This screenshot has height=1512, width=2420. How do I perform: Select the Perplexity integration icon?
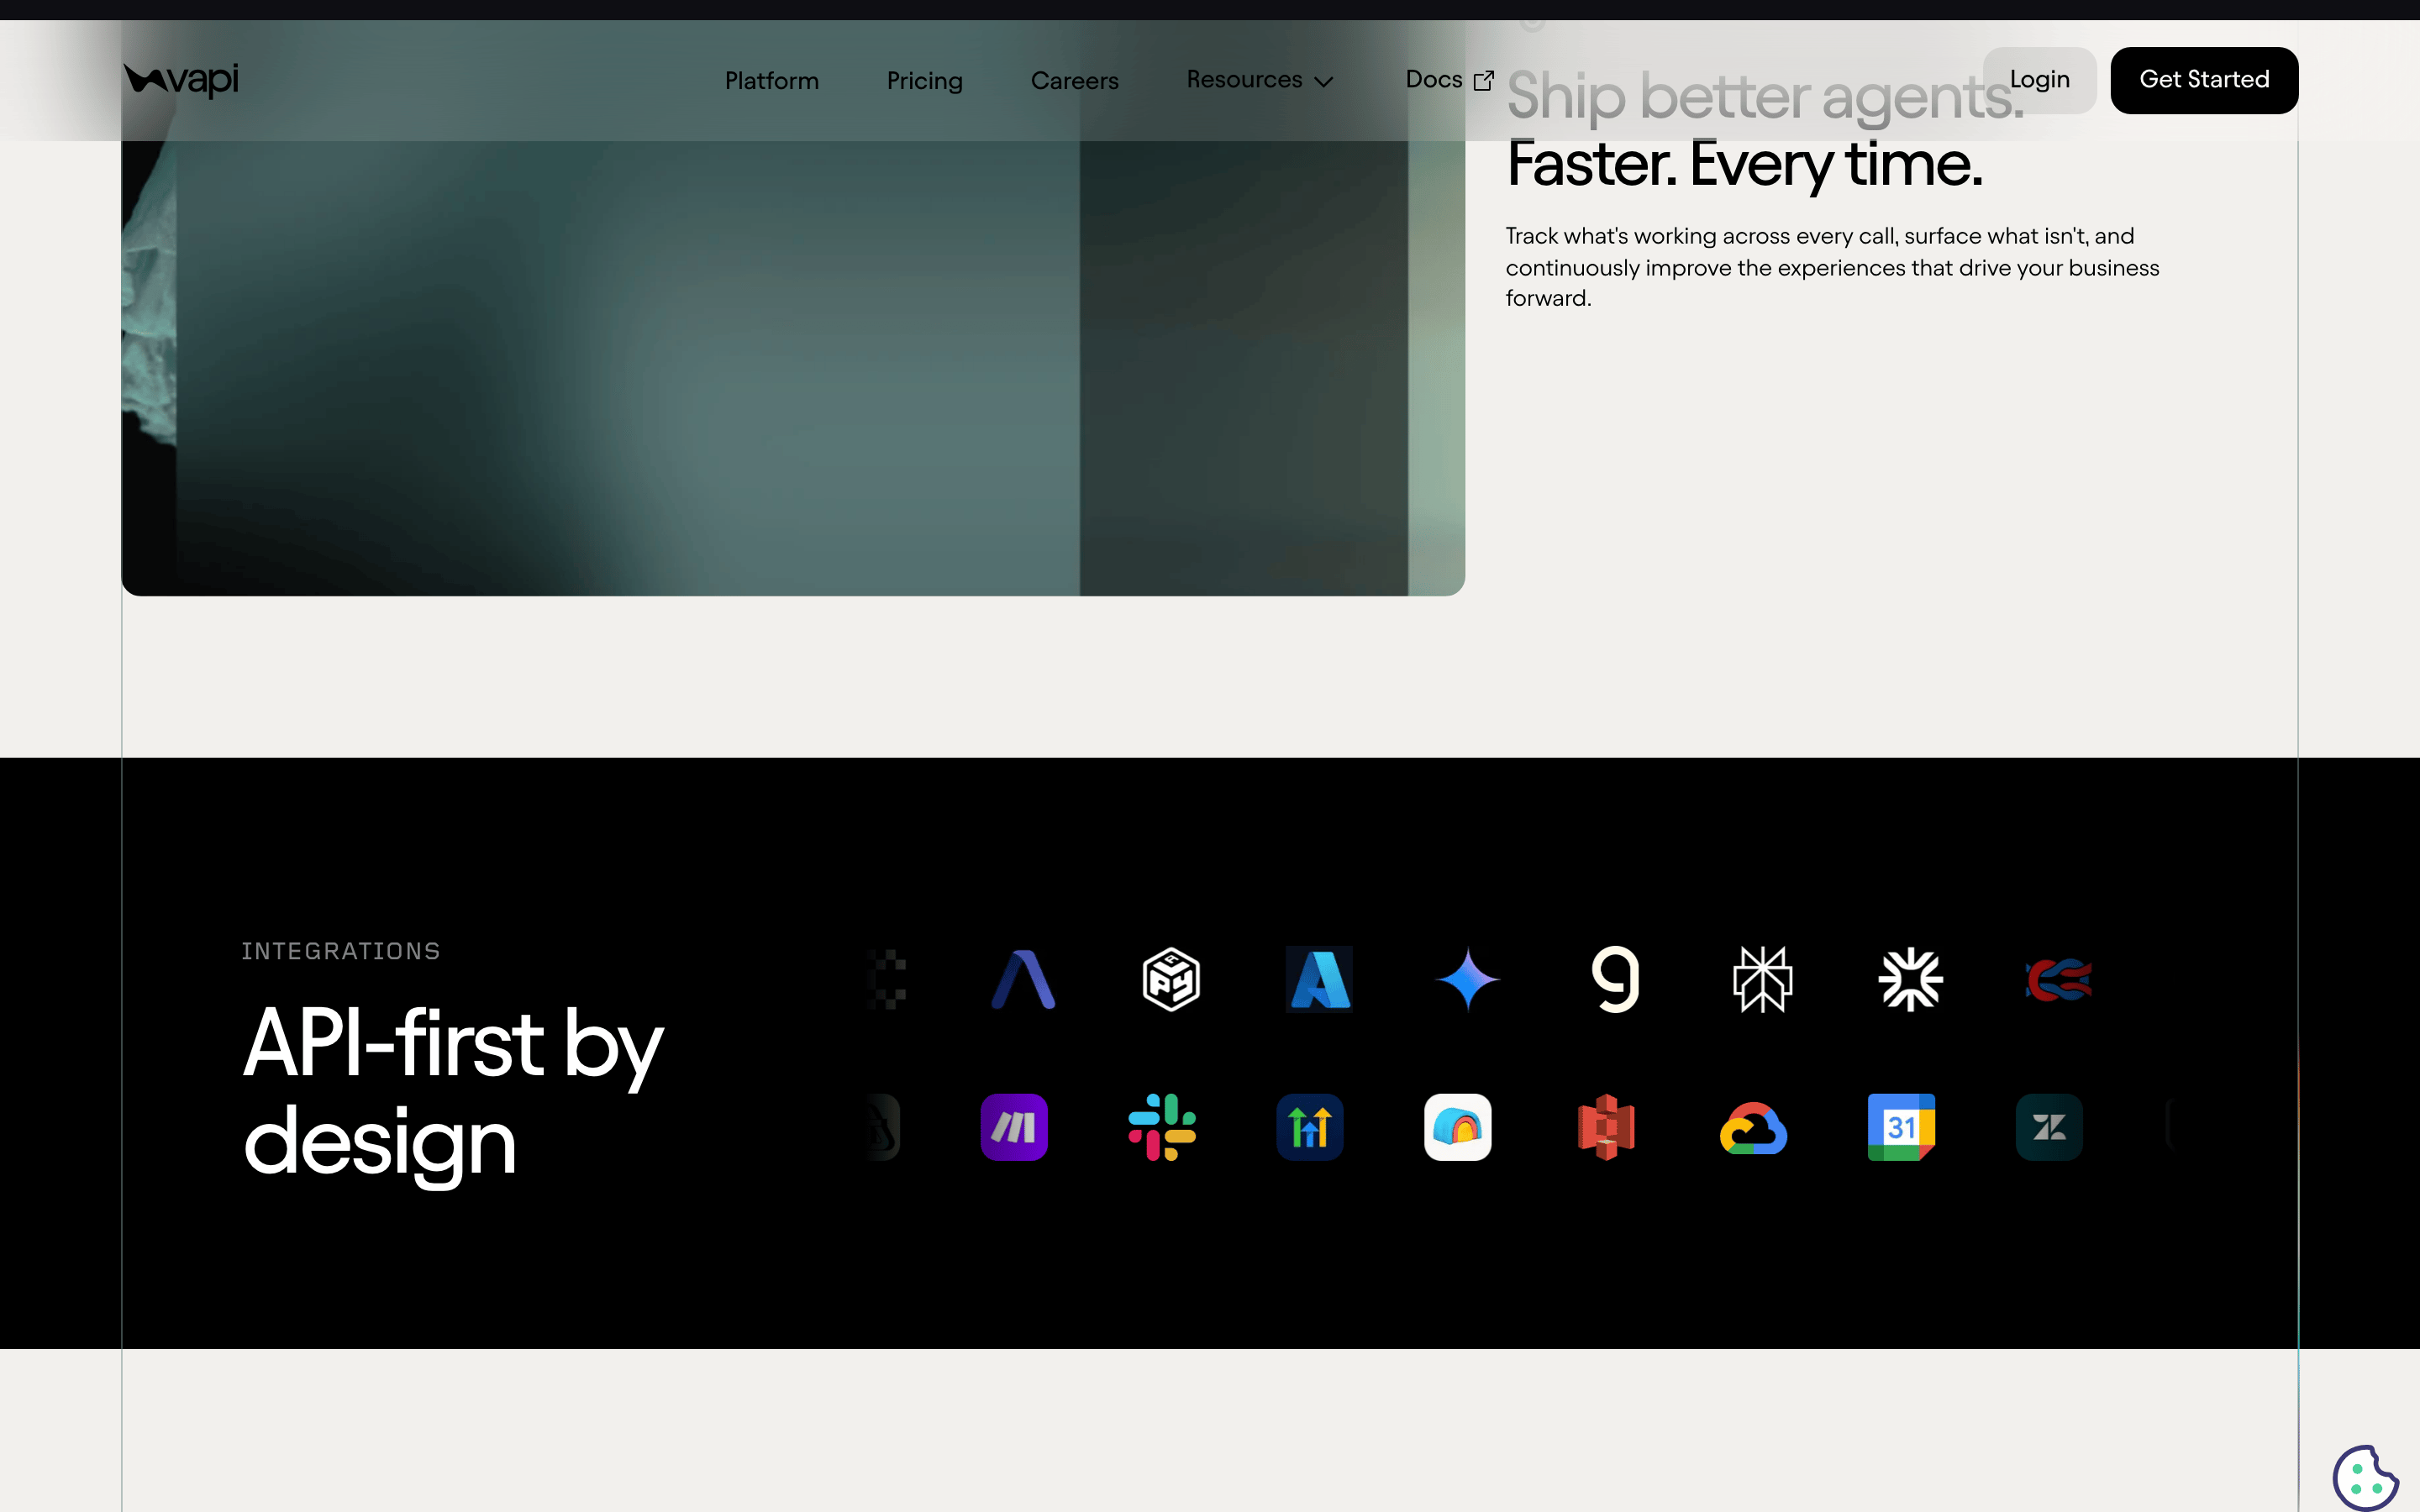click(1763, 979)
